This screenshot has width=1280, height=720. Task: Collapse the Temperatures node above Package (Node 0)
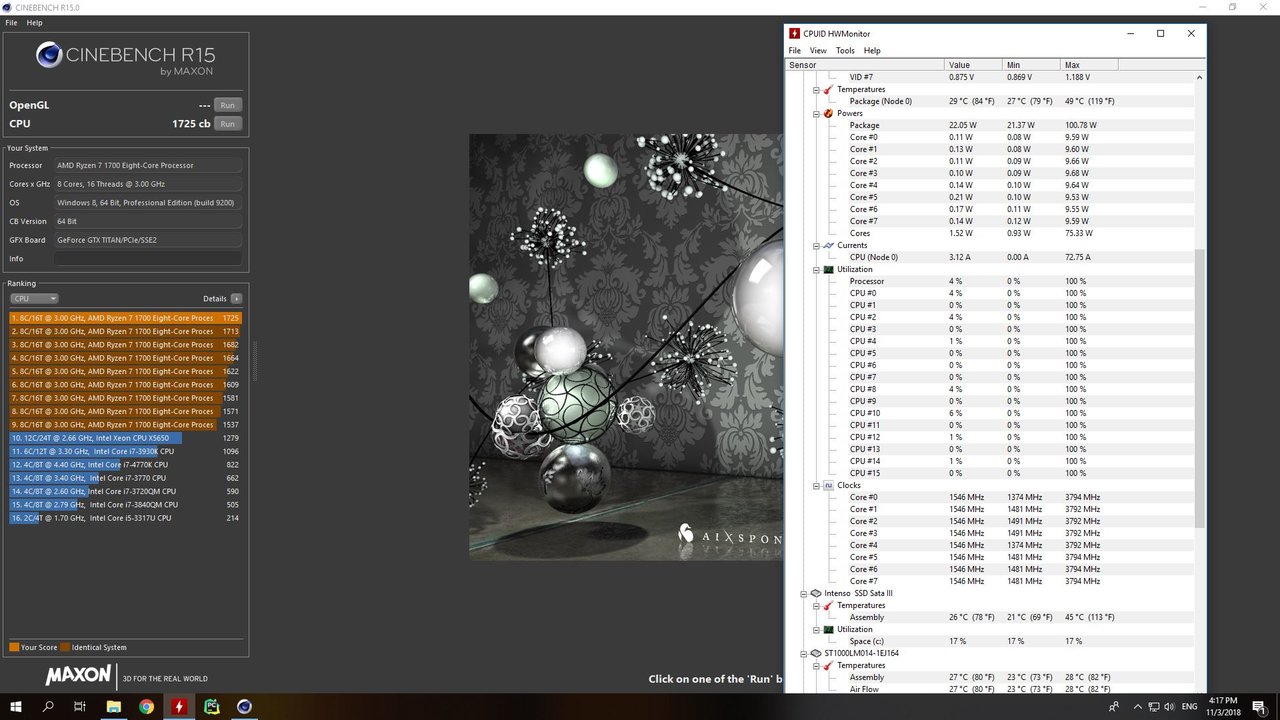816,89
